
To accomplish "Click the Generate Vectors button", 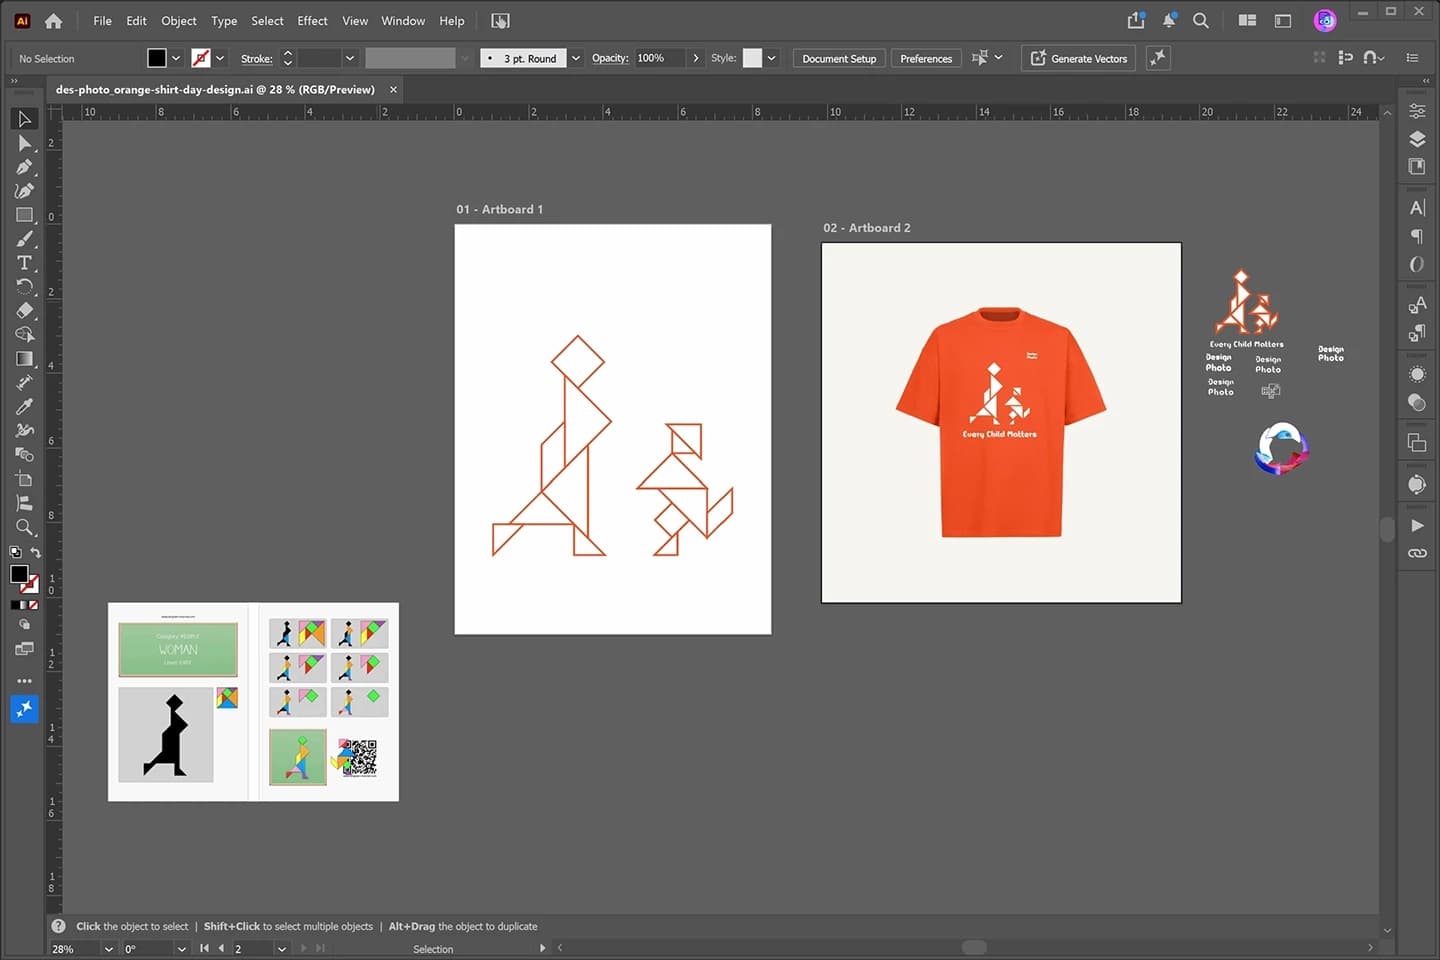I will click(x=1079, y=58).
